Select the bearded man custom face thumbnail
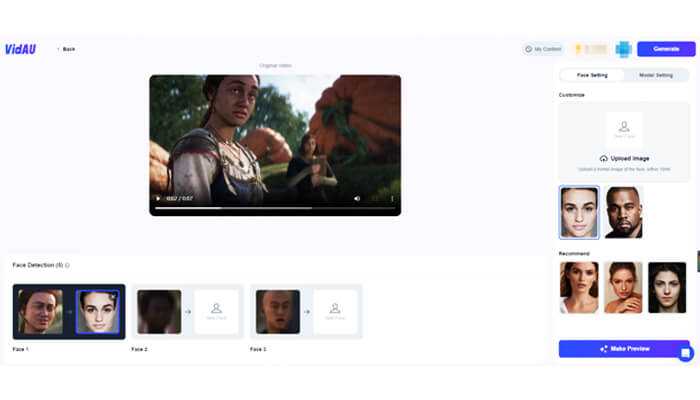Screen dimensions: 700x400 (624, 212)
